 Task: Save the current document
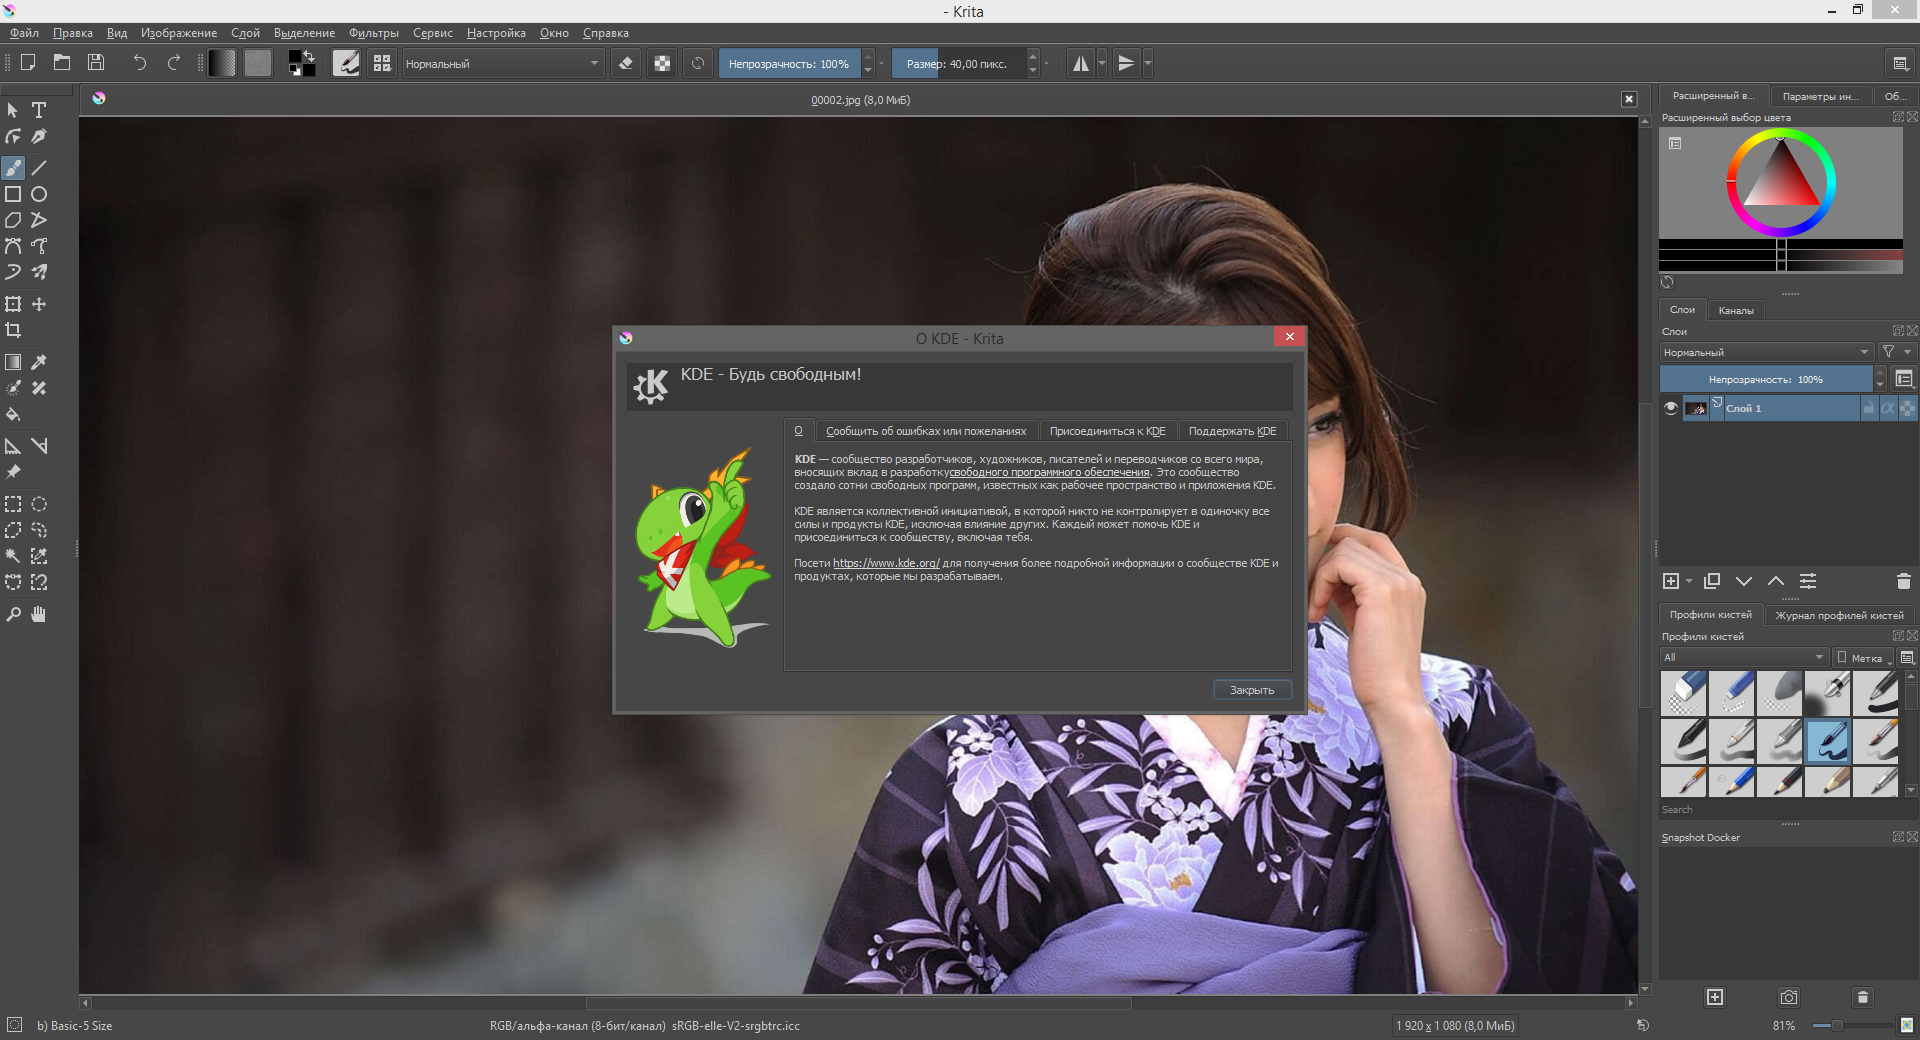96,63
